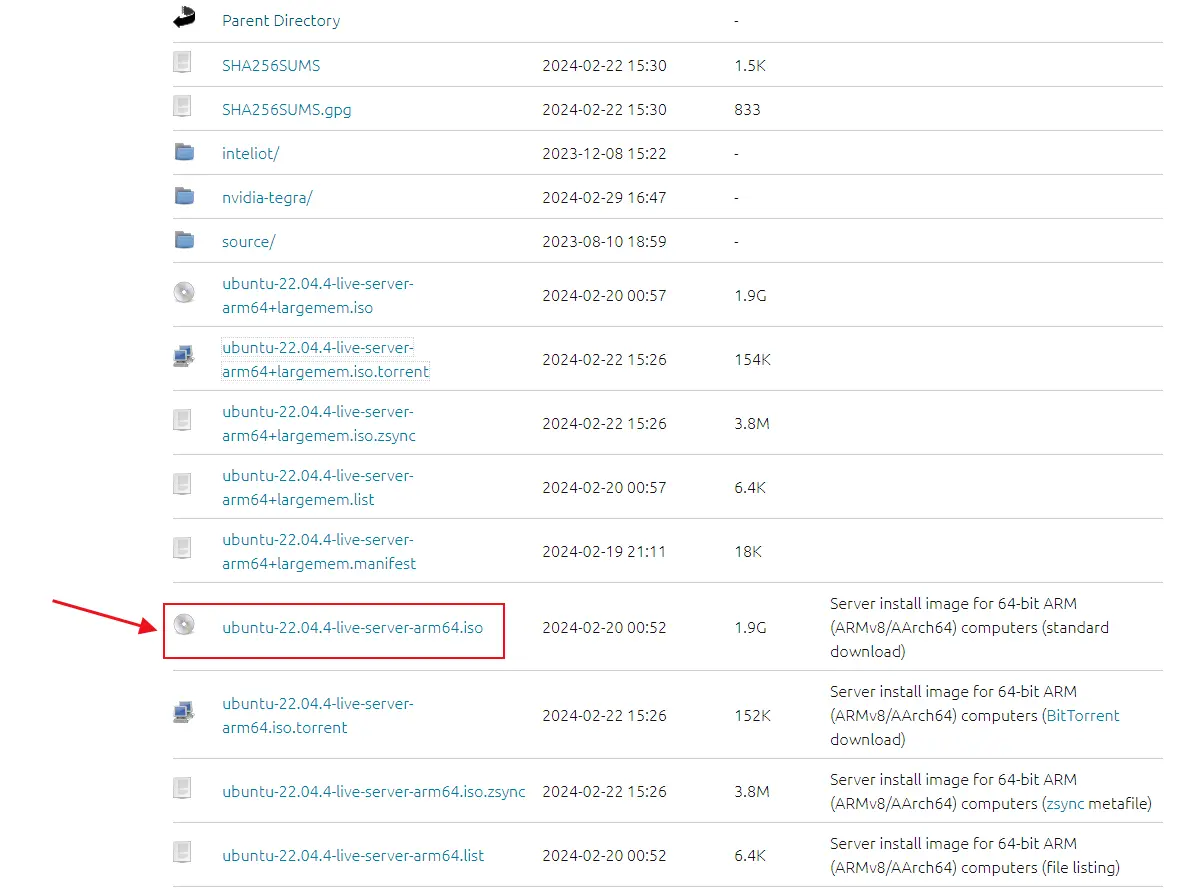Click the file listing description text
The image size is (1195, 890).
tap(975, 856)
